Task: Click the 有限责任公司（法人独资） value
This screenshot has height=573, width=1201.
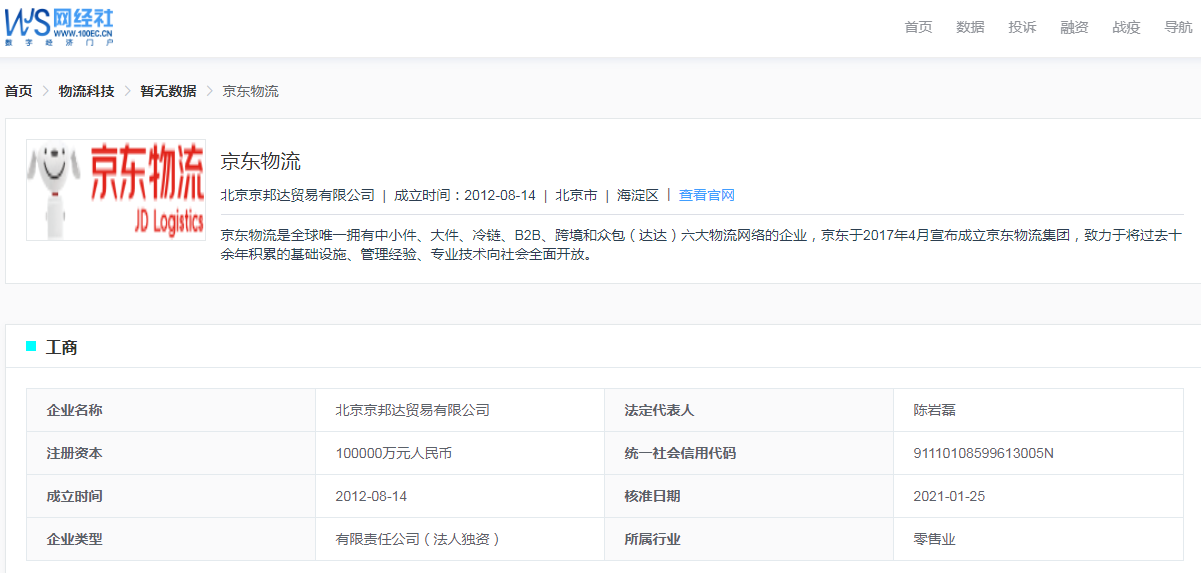Action: click(x=419, y=539)
